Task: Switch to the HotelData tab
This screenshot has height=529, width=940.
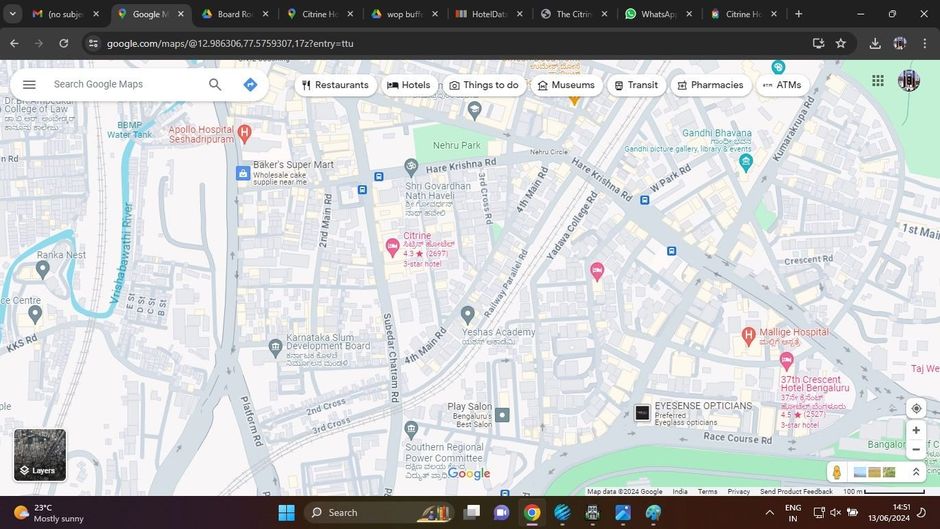Action: point(489,14)
